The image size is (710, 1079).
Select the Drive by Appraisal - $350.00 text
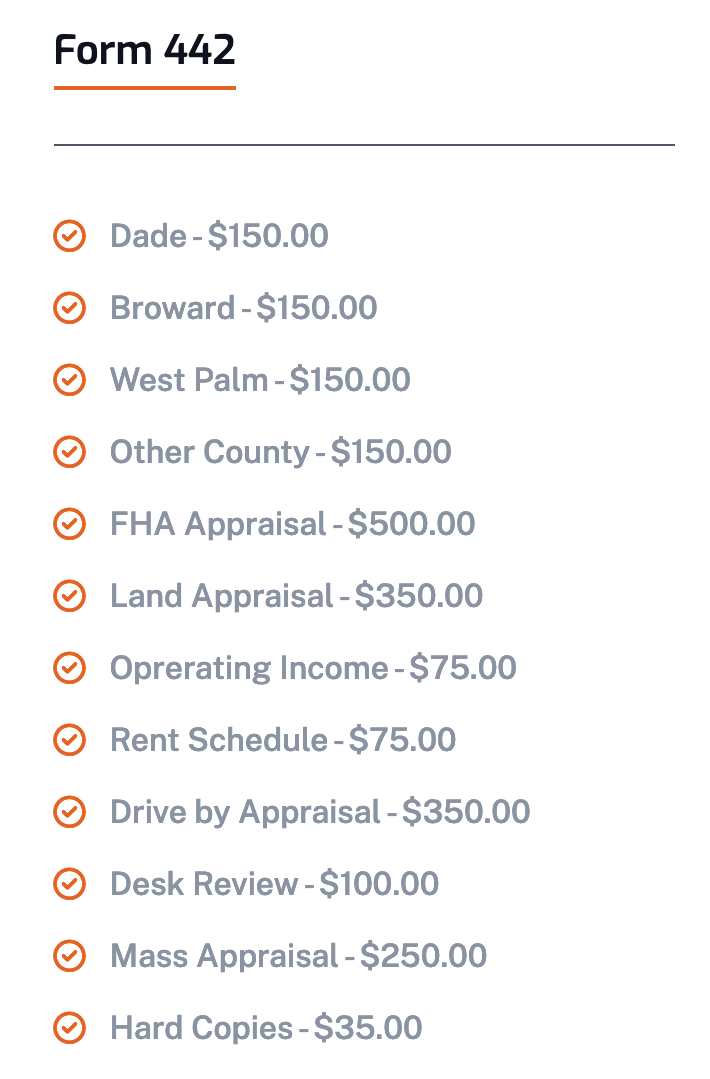[320, 812]
